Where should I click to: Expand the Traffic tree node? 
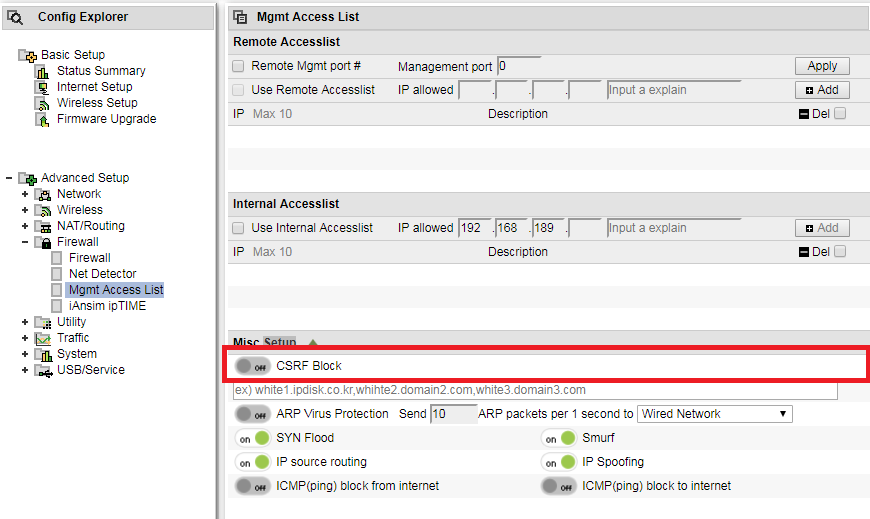coord(25,339)
